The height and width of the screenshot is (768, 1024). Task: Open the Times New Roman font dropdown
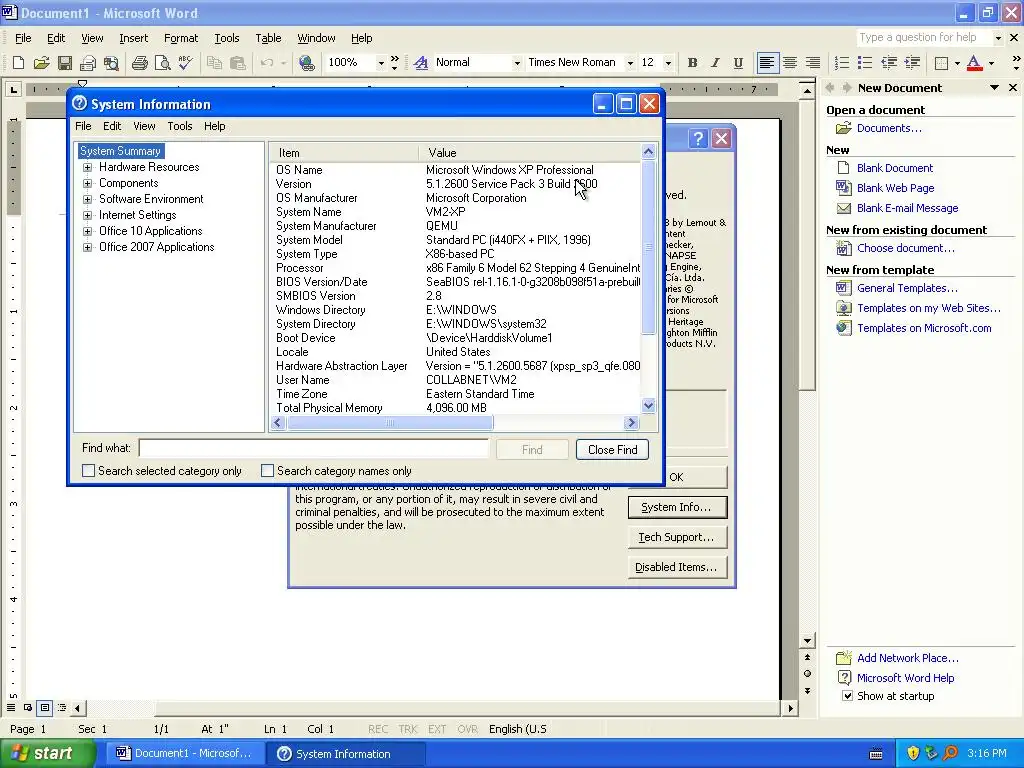(x=630, y=63)
